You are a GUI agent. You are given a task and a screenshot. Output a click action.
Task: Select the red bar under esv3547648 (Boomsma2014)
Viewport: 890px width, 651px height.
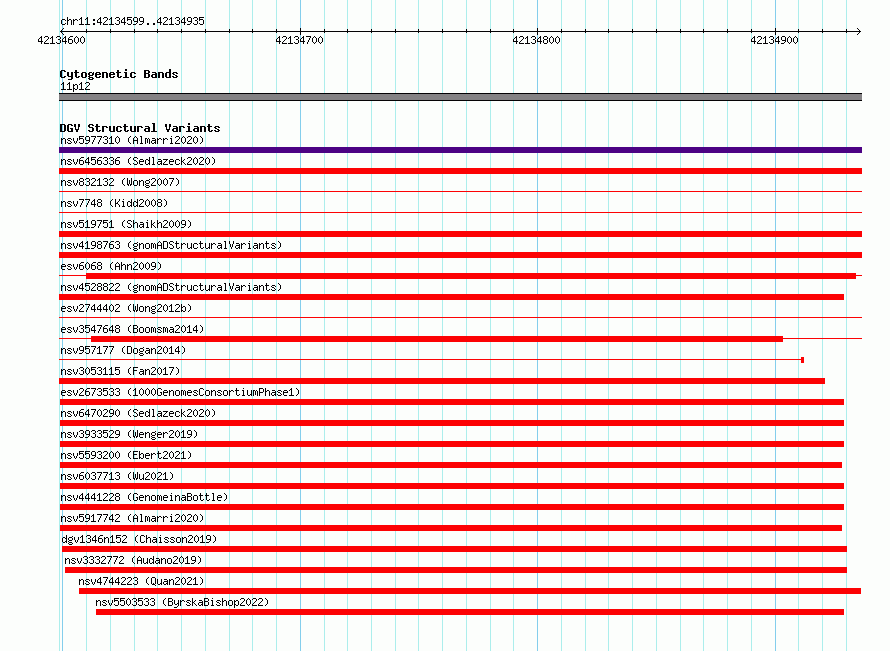coord(437,339)
